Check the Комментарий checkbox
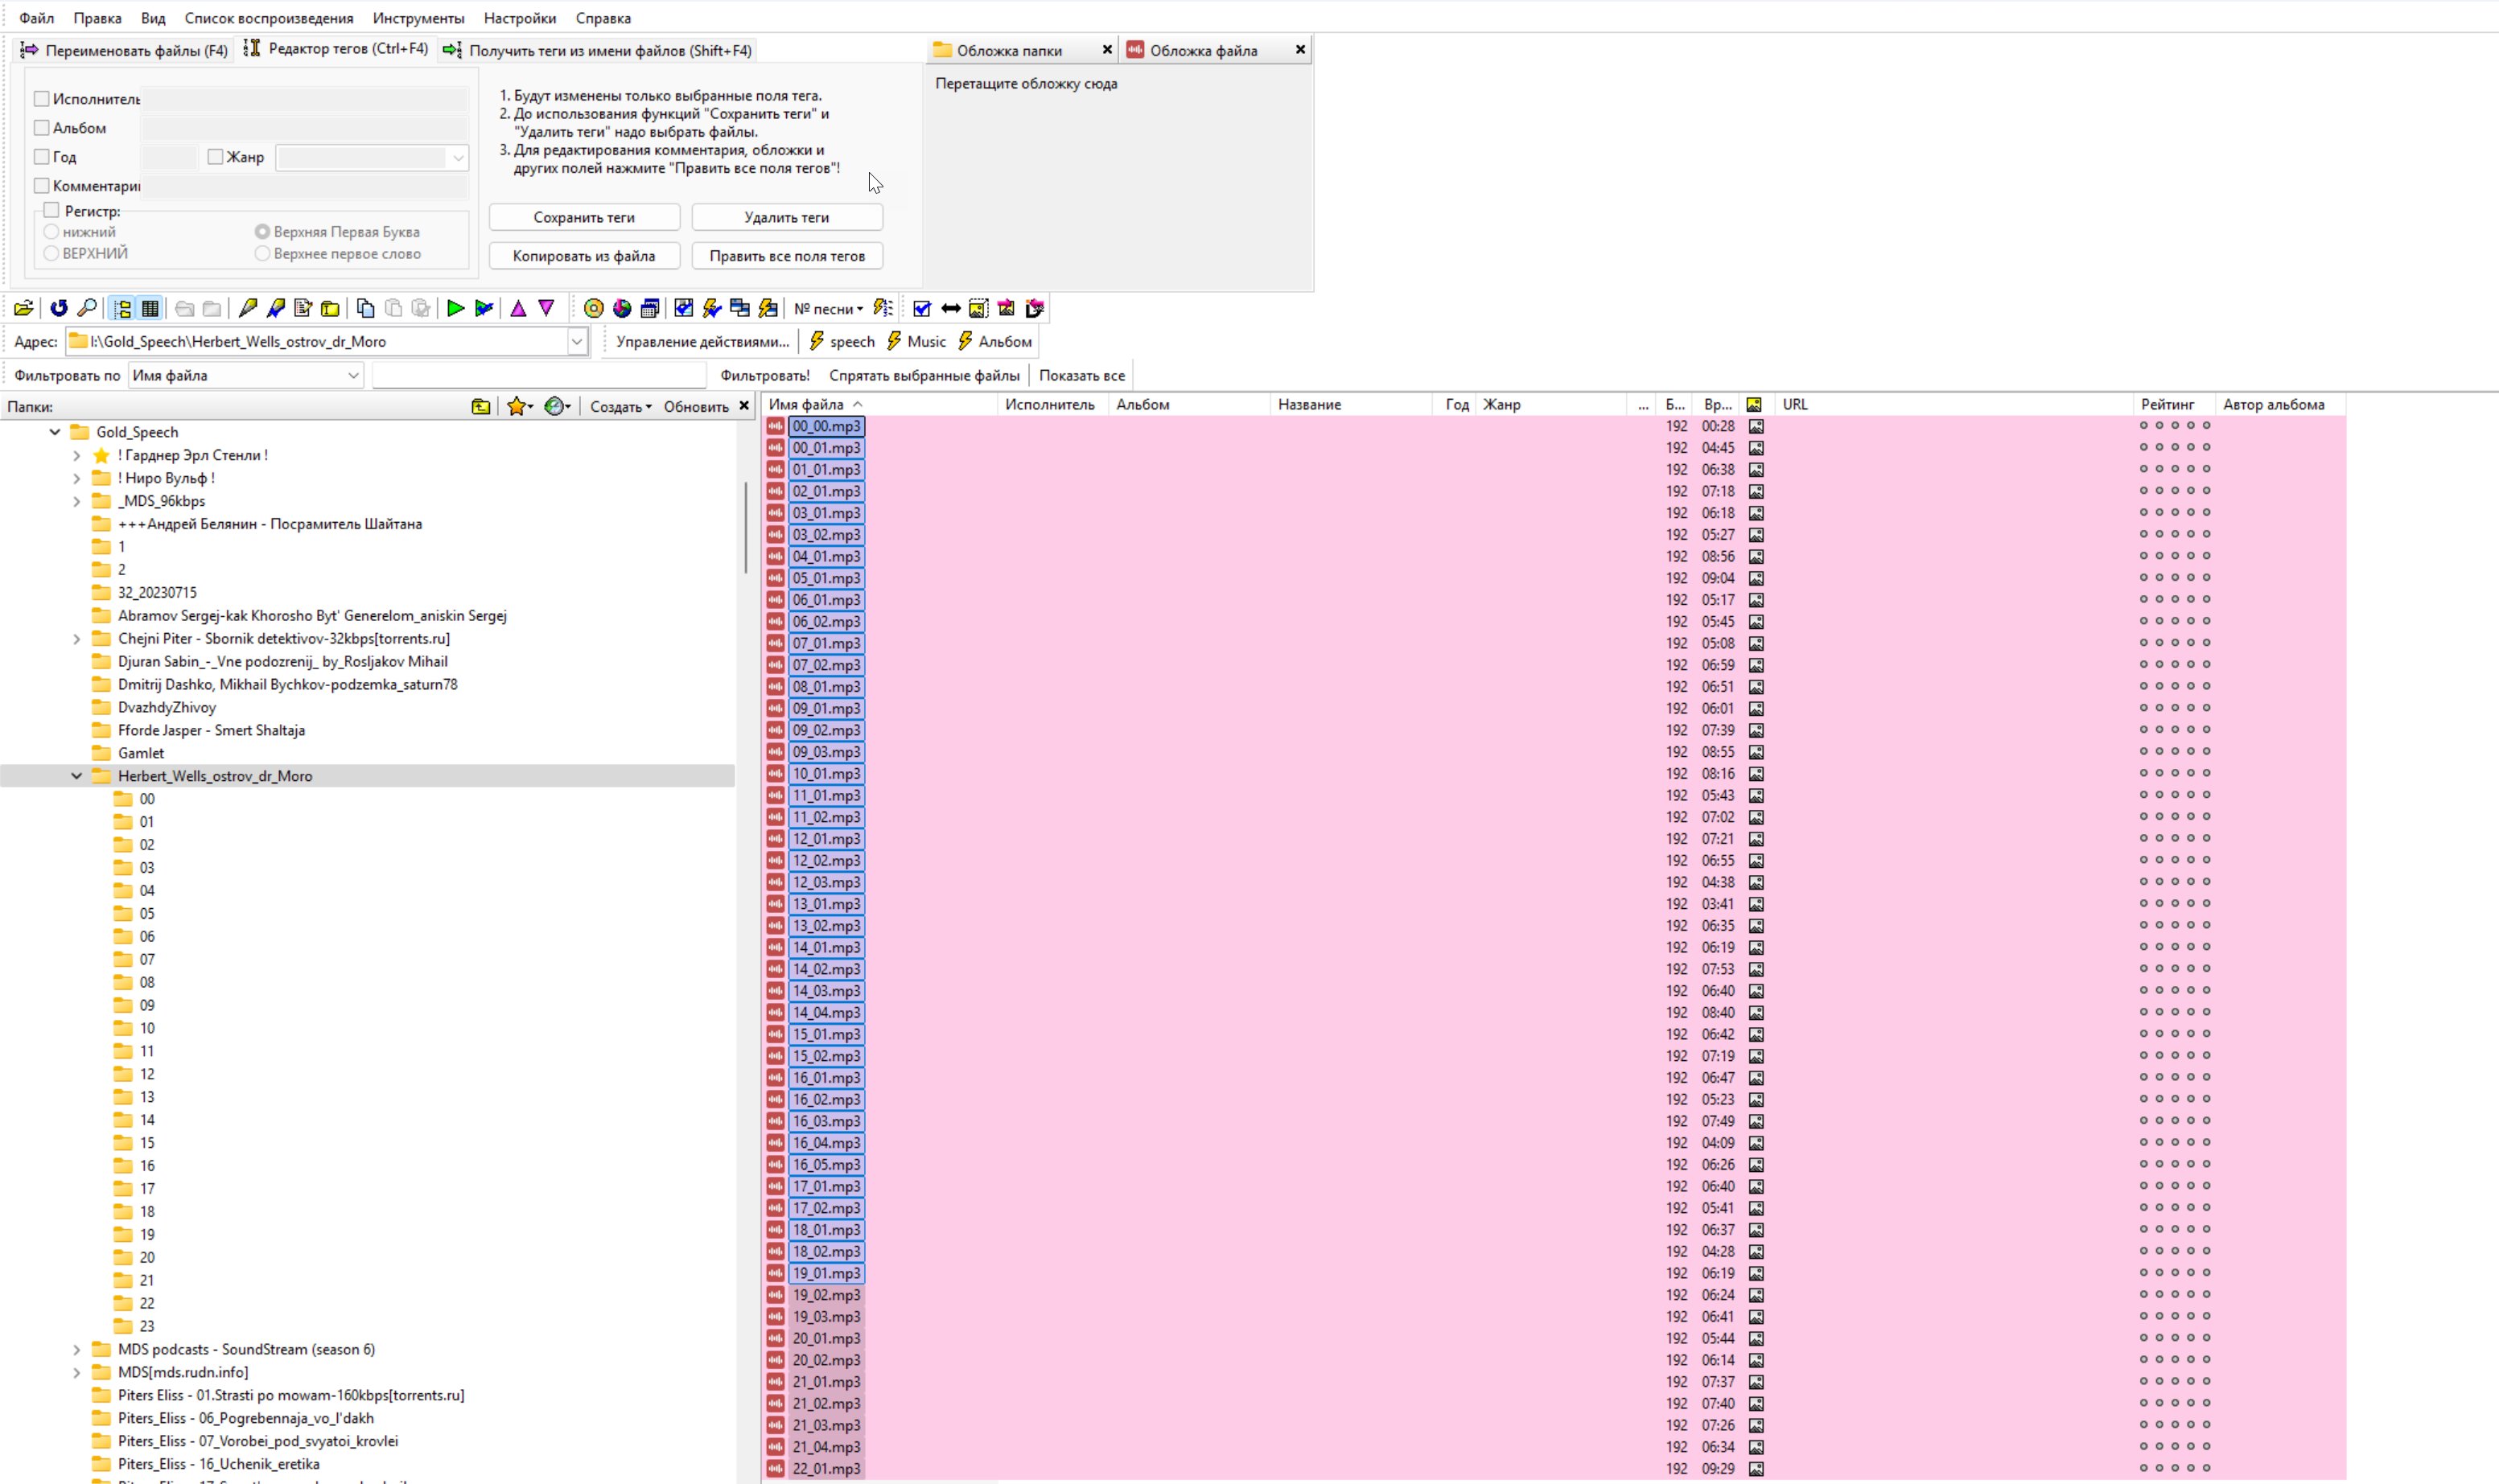This screenshot has height=1484, width=2499. point(42,186)
